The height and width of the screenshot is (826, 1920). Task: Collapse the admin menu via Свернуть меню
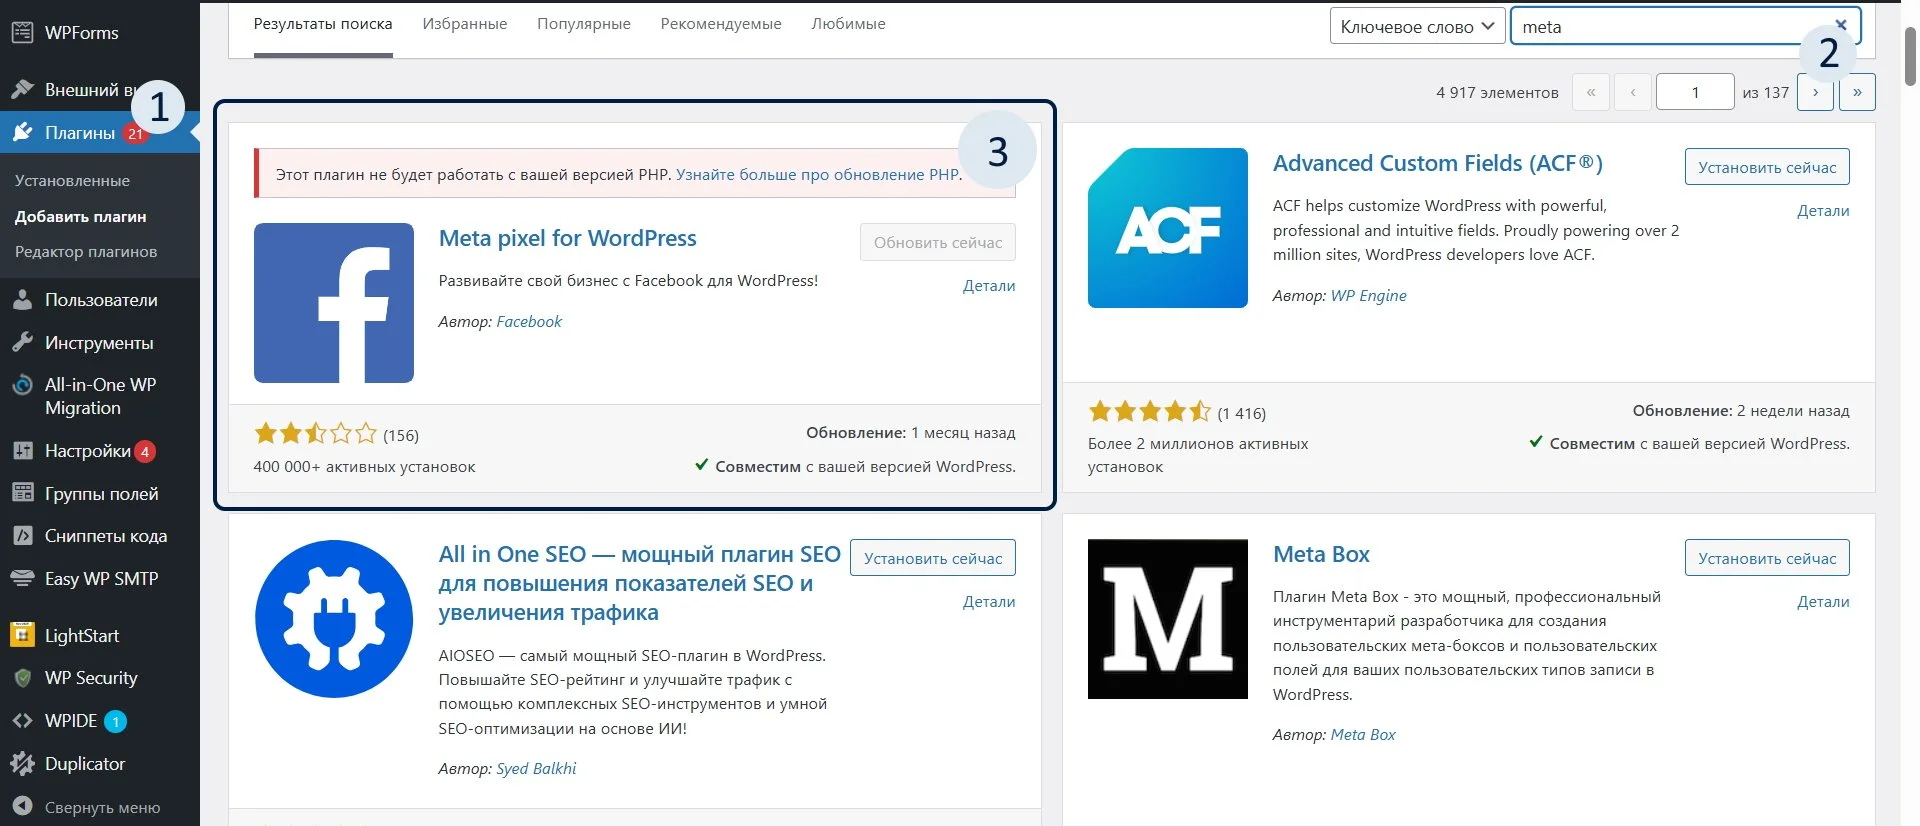pos(100,806)
